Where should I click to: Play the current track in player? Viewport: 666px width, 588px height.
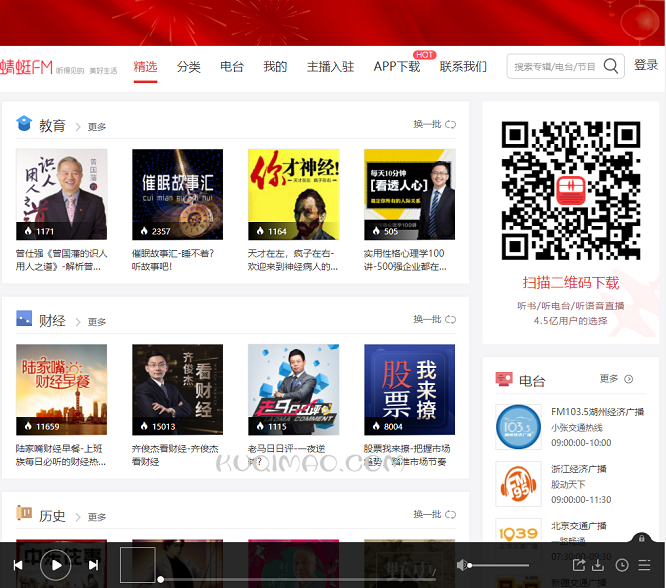56,565
